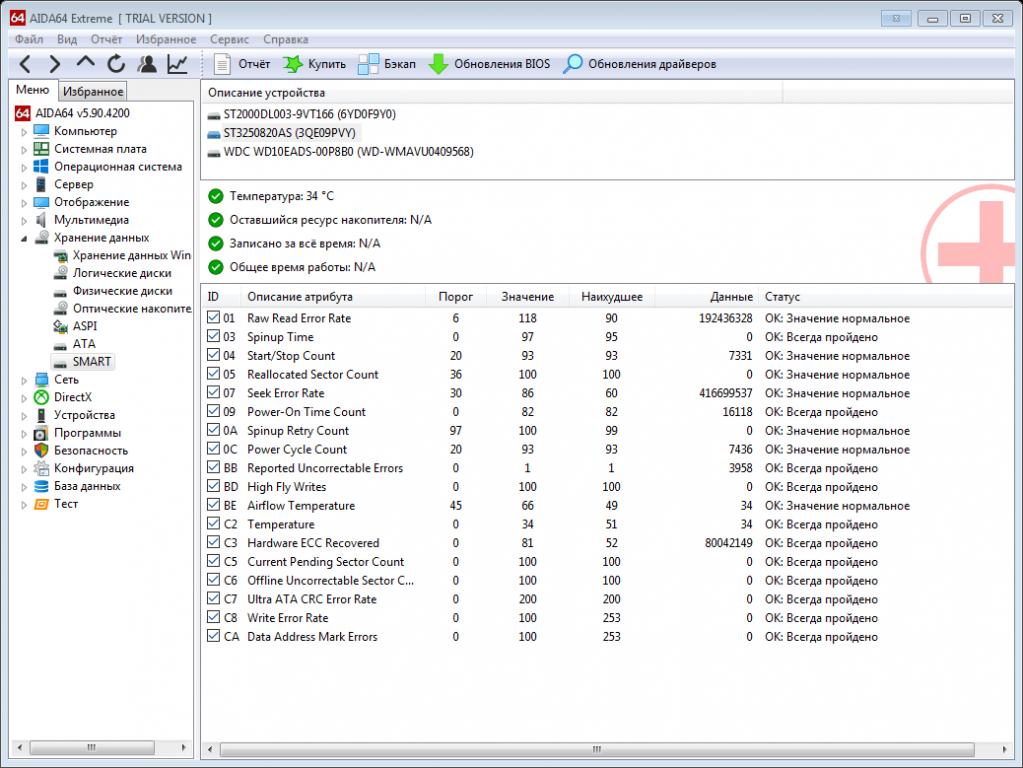Click the Мультимедиа speaker icon
Viewport: 1023px width, 768px height.
(x=41, y=220)
